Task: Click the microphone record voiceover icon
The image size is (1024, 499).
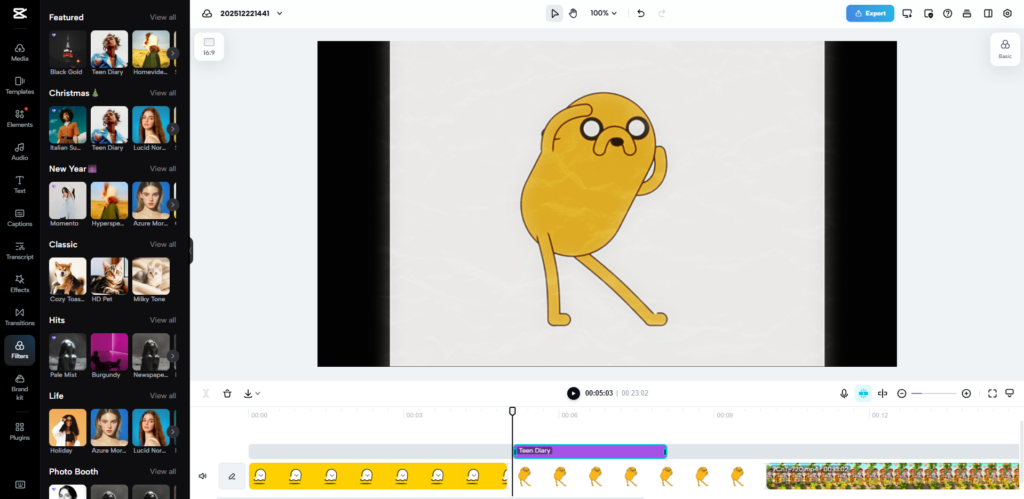Action: point(844,394)
